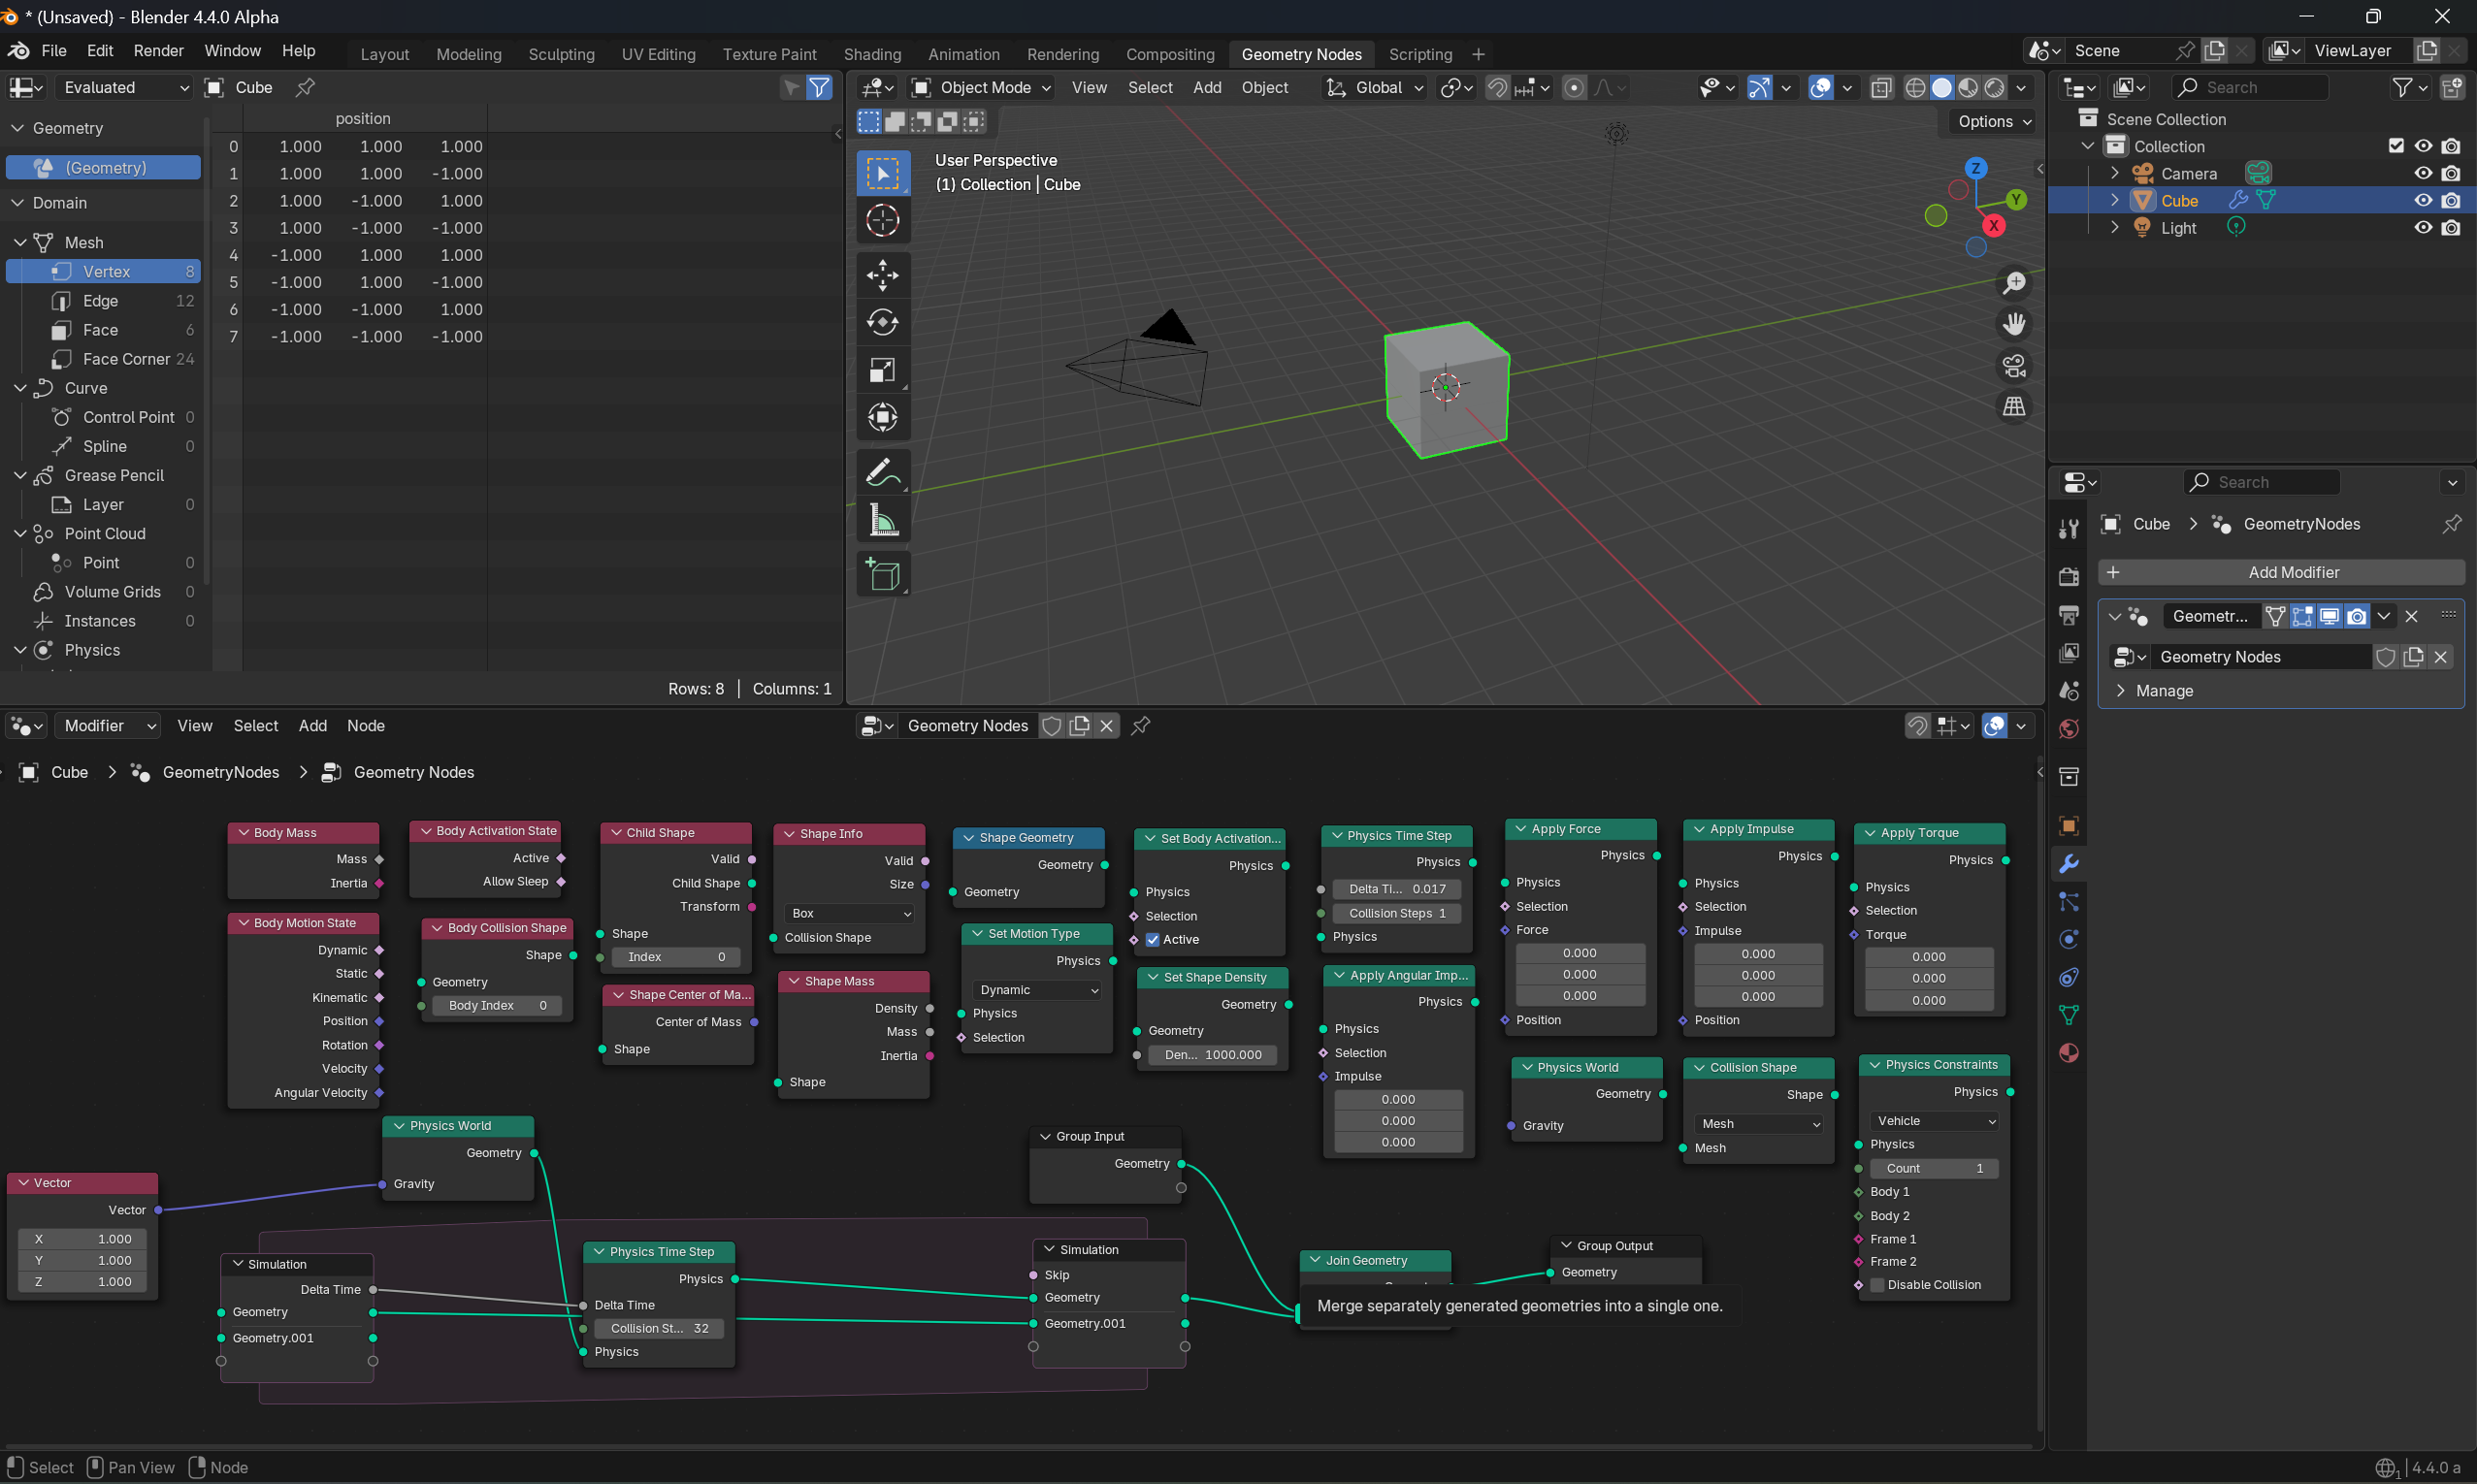The image size is (2477, 1484).
Task: Select rendered viewport shading
Action: point(1994,88)
